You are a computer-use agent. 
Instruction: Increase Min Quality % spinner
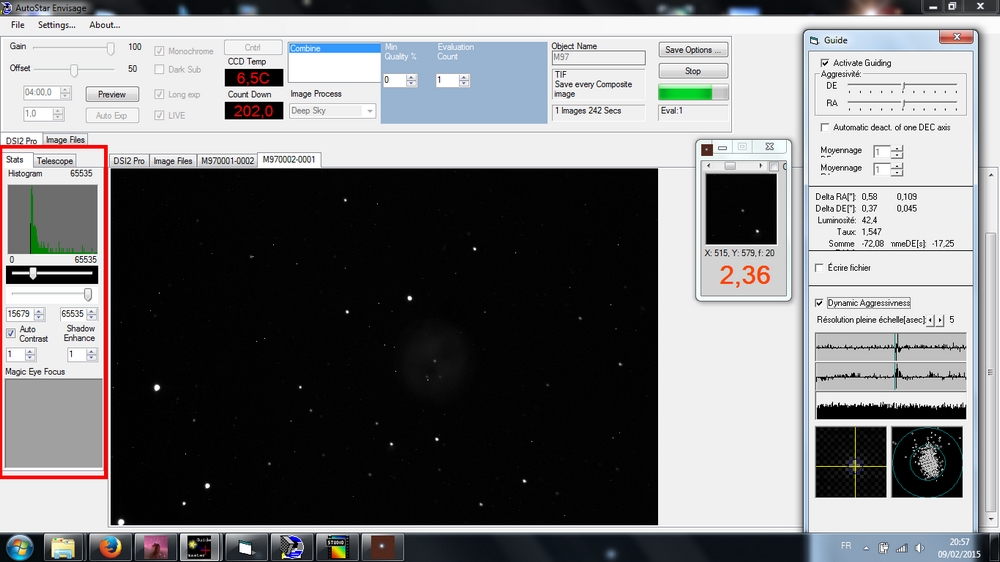coord(411,77)
